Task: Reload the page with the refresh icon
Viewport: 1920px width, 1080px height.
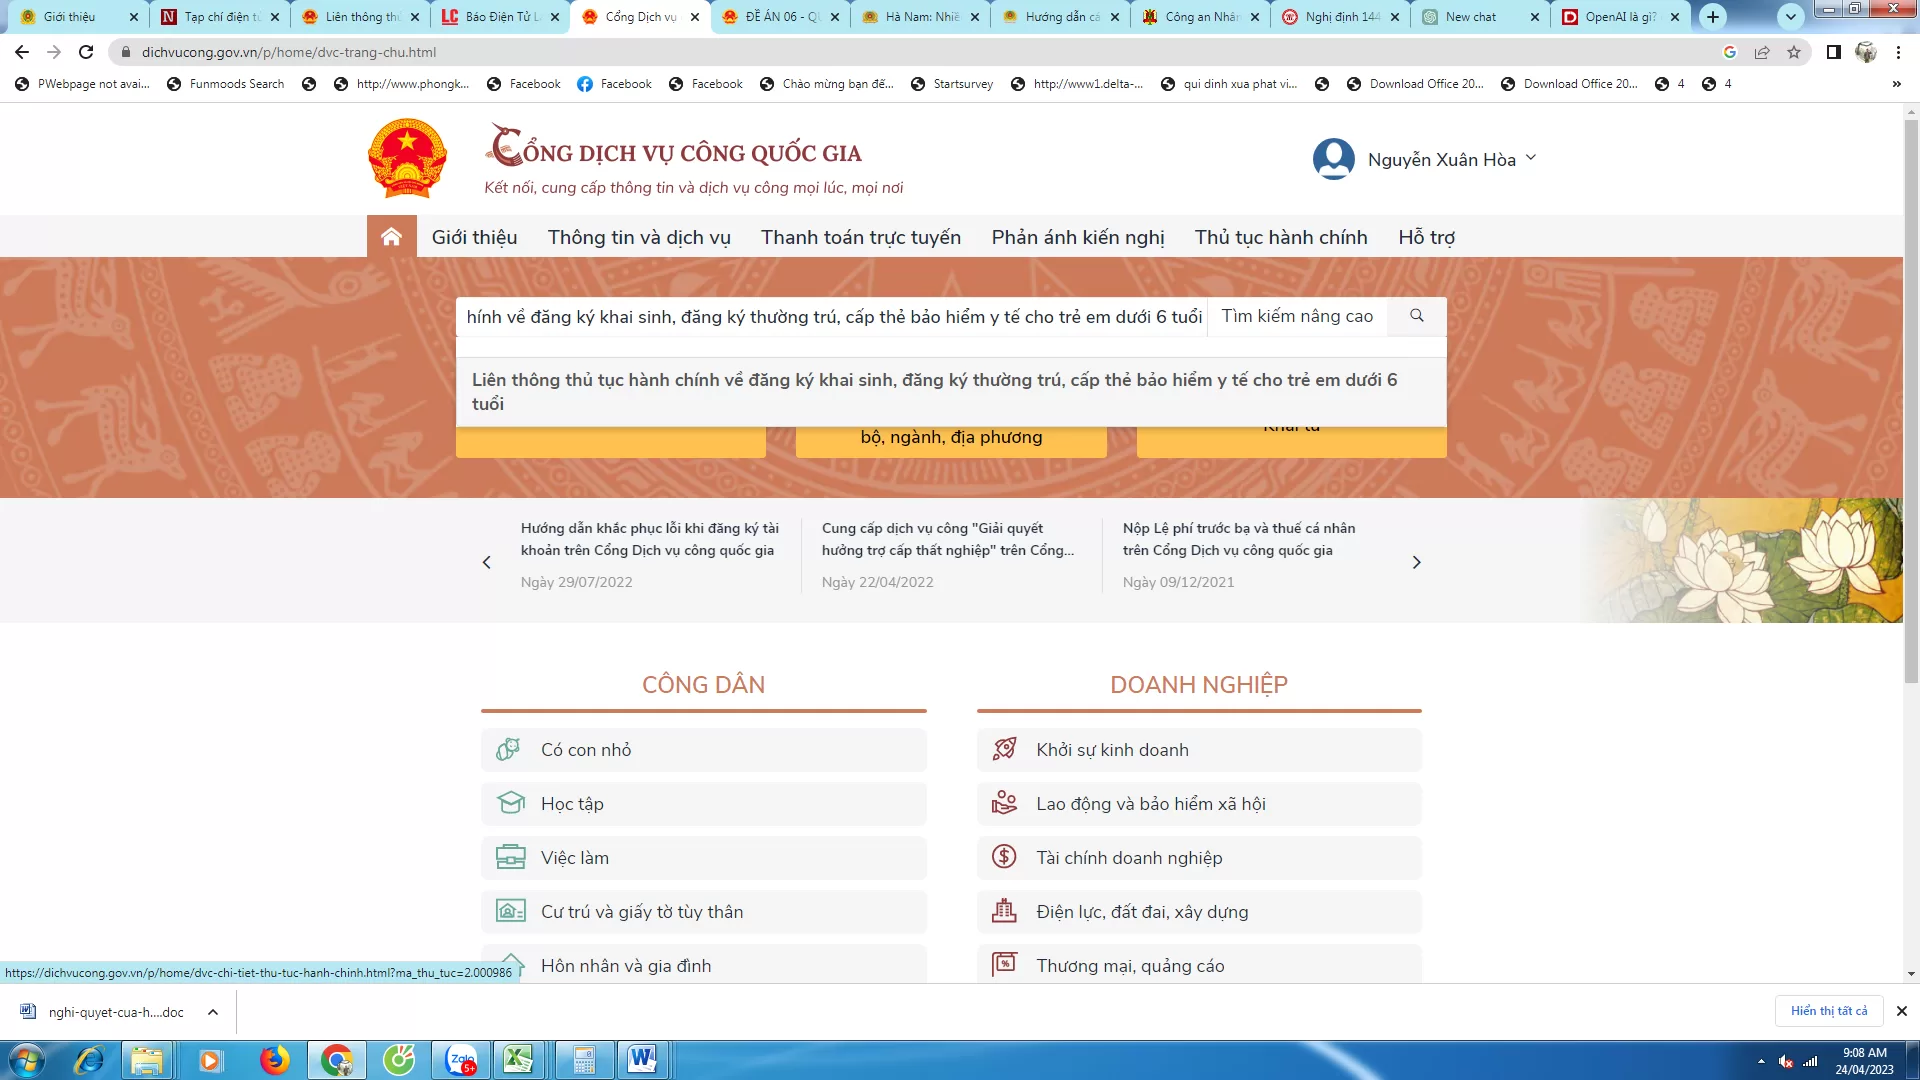Action: [86, 52]
